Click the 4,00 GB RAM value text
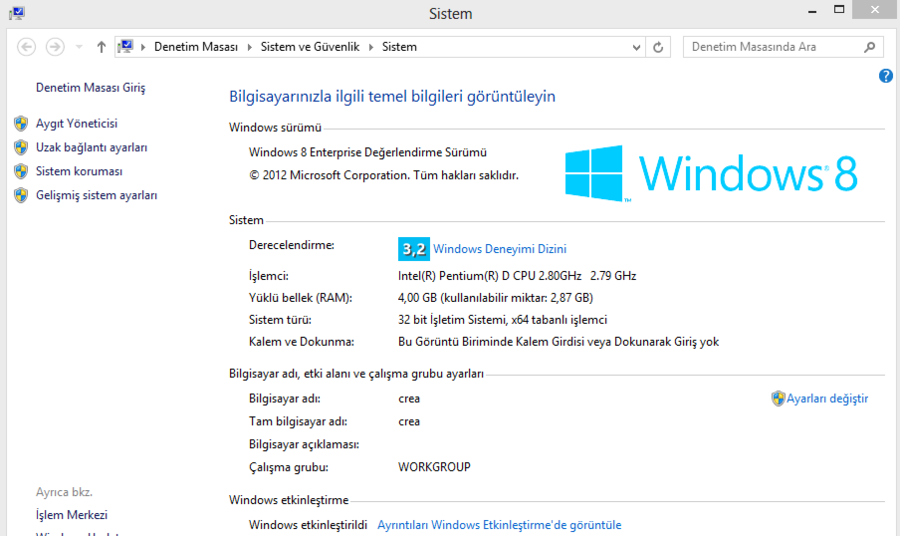The image size is (900, 536). 495,298
